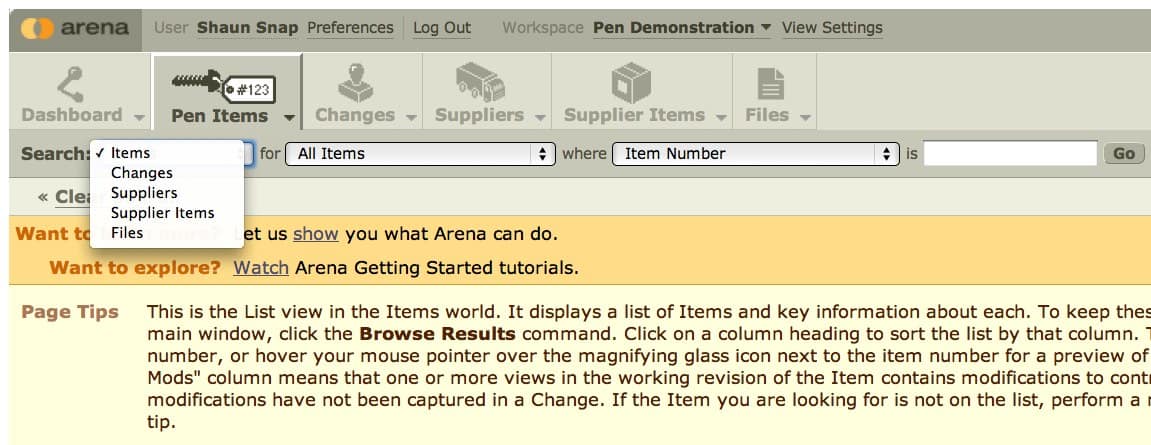This screenshot has height=445, width=1151.
Task: Switch to the Suppliers tab label
Action: [x=479, y=115]
